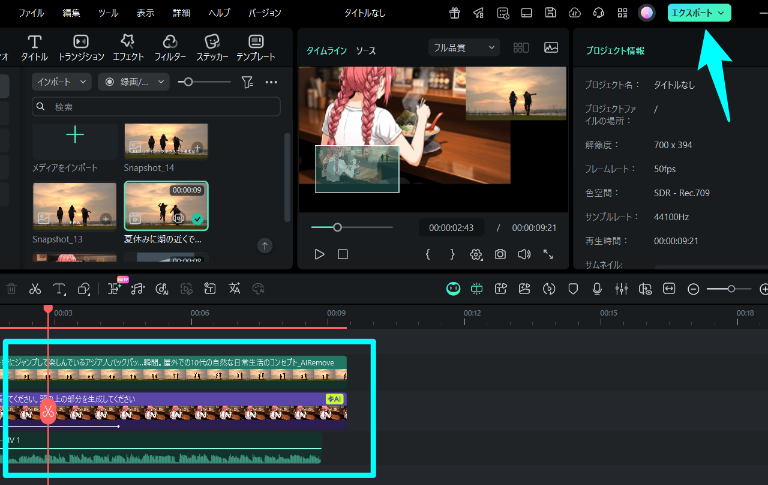Click the mark-out right brace button
The height and width of the screenshot is (485, 768).
pyautogui.click(x=452, y=254)
